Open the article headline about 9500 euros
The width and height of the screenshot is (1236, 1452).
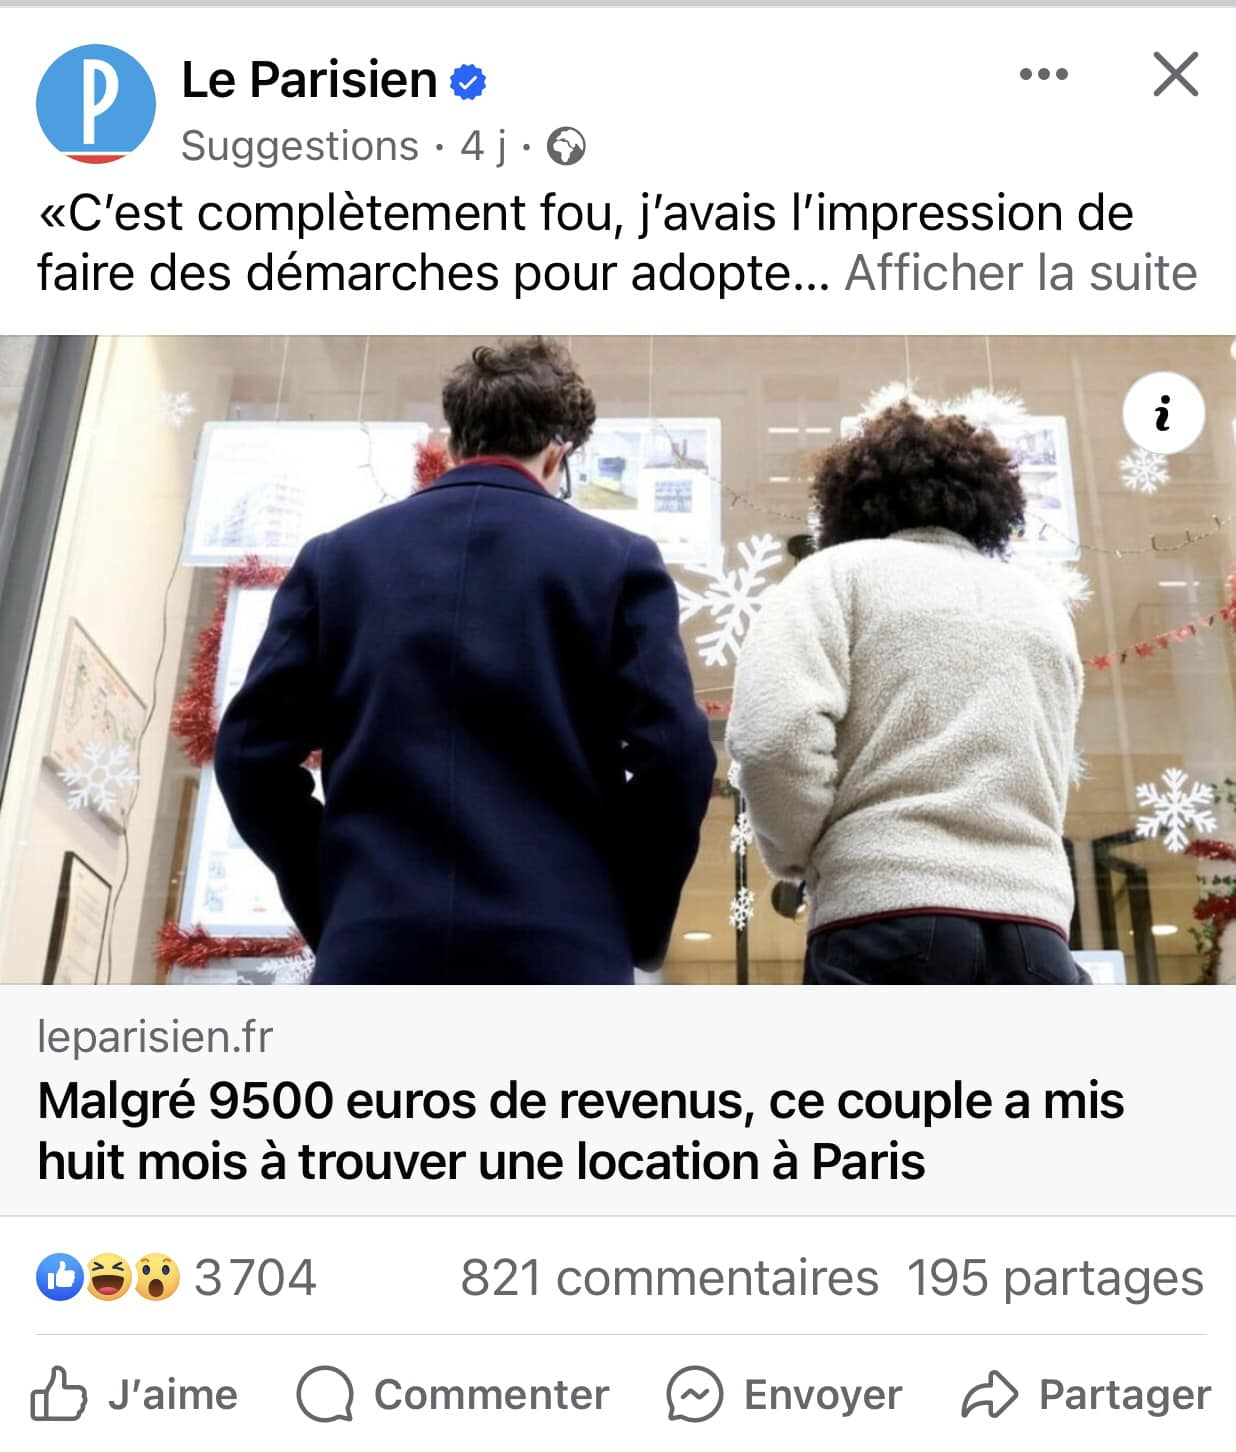[580, 1131]
